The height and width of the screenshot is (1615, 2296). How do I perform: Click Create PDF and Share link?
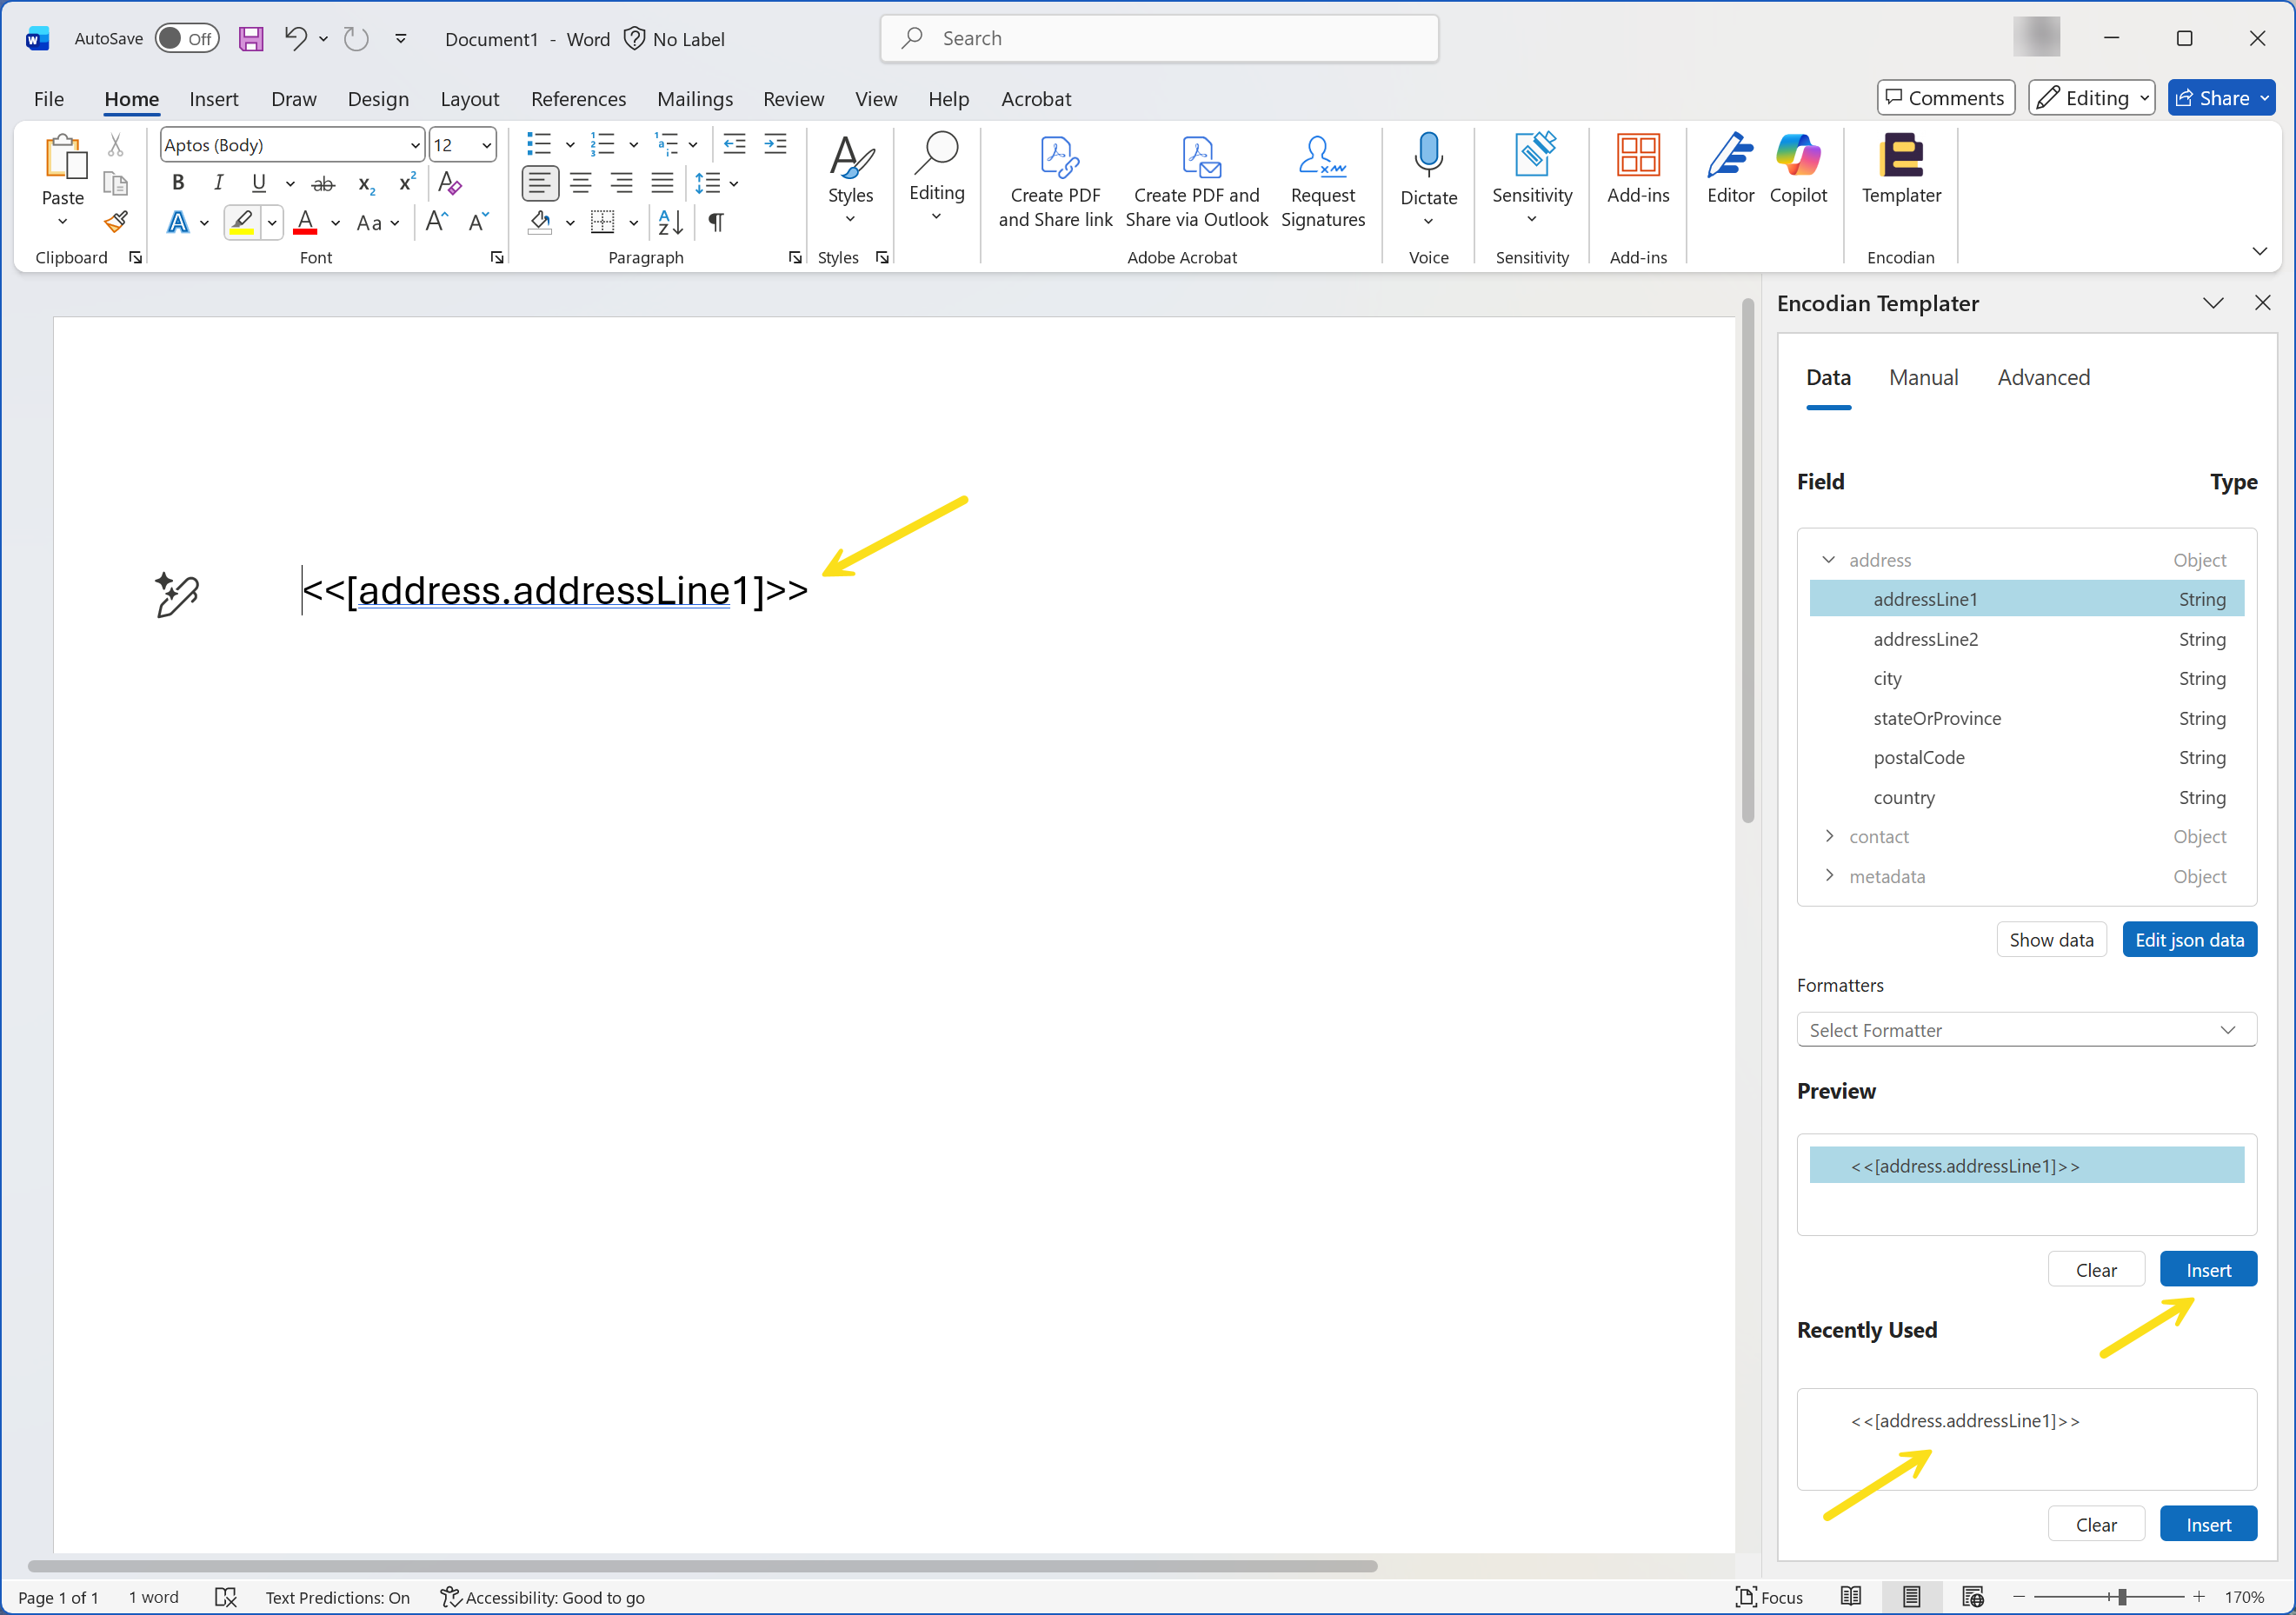click(1055, 182)
